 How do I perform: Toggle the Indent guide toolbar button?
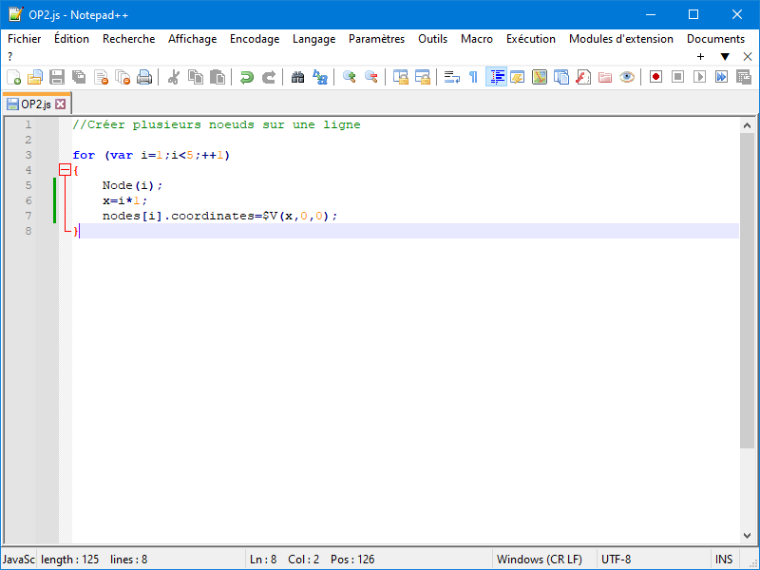(496, 77)
